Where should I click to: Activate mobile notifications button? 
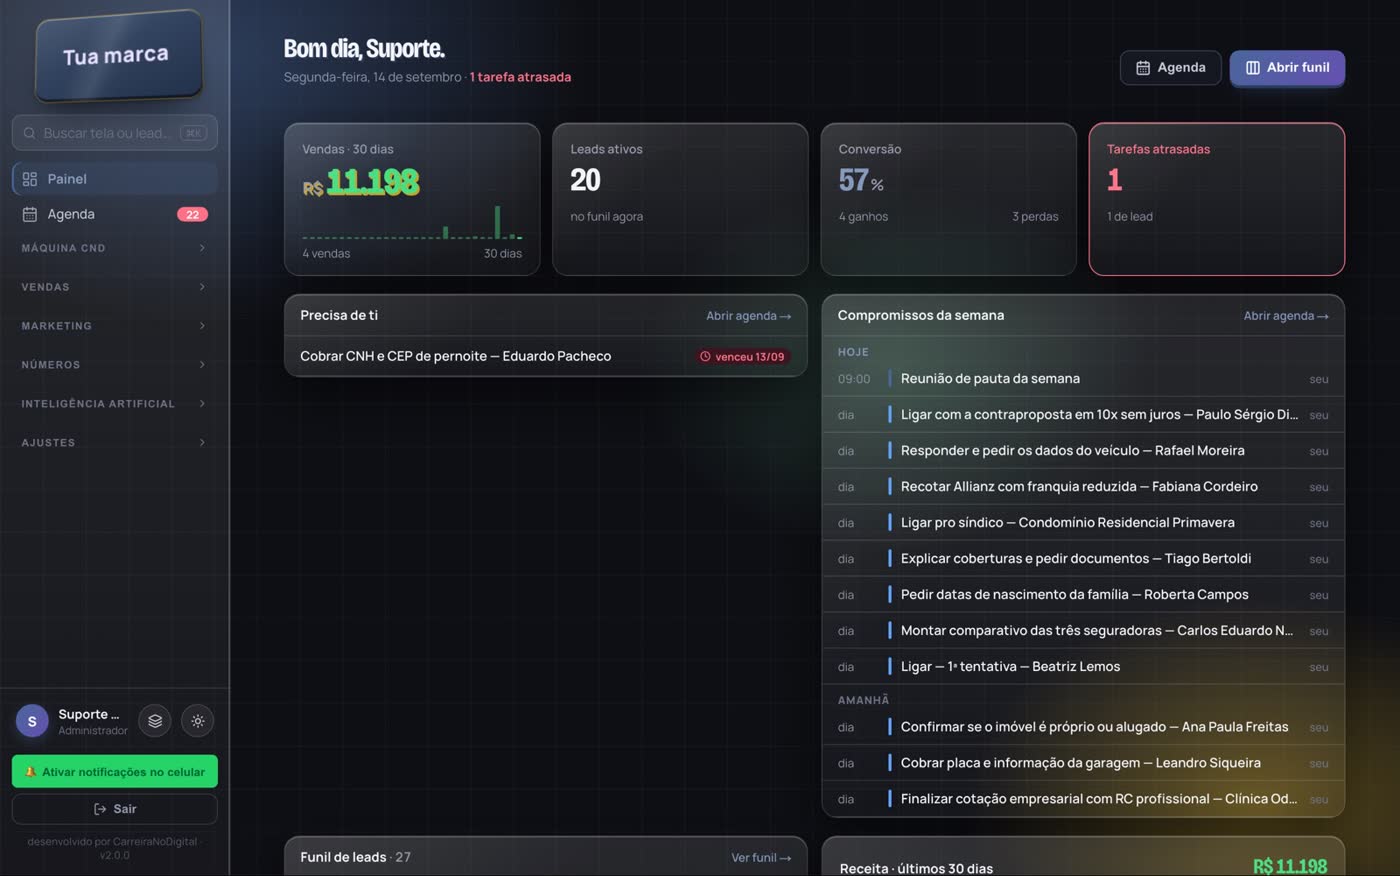point(114,772)
